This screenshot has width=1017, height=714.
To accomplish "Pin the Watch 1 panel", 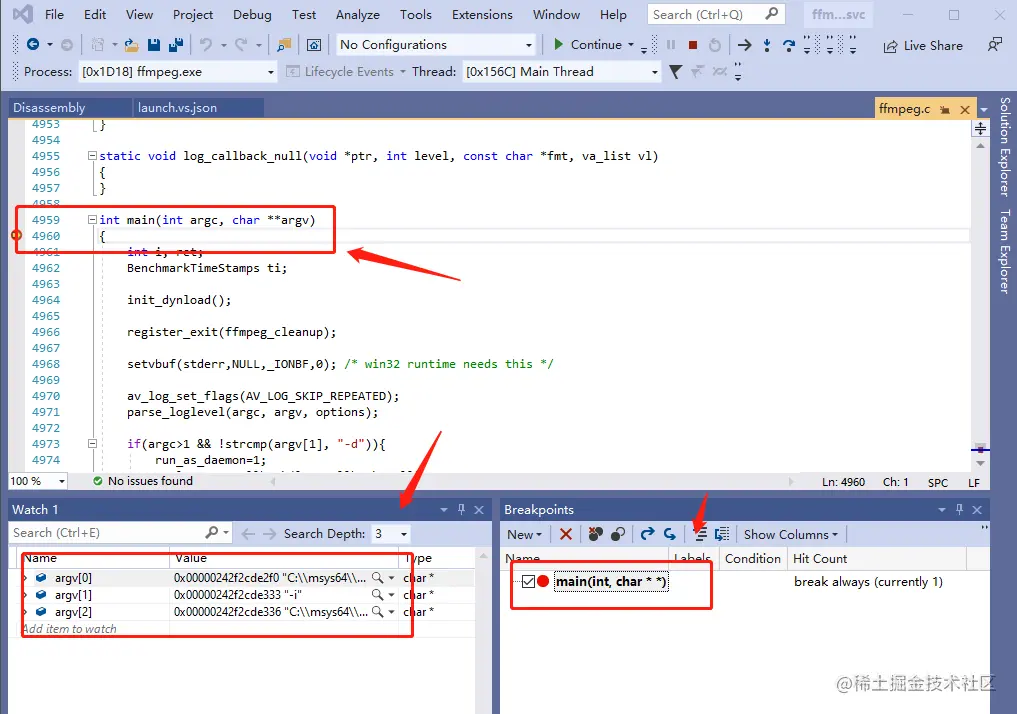I will click(x=461, y=510).
